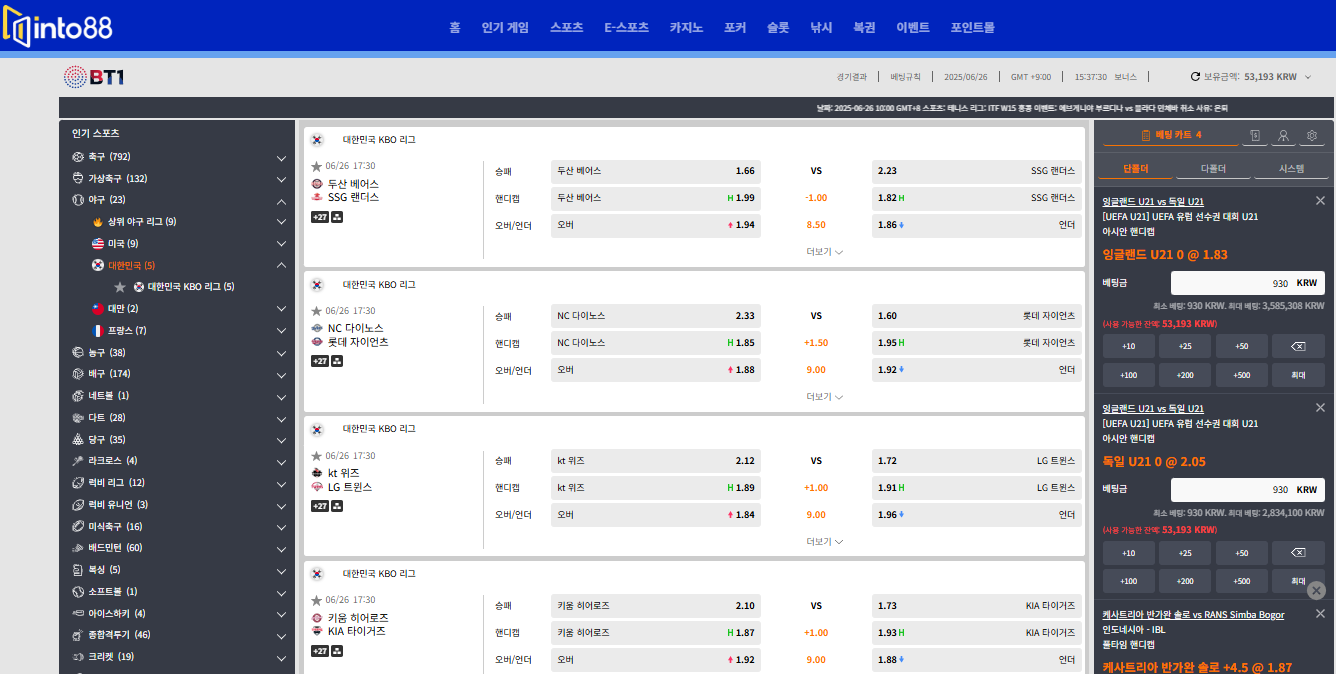The height and width of the screenshot is (674, 1336).
Task: Select 오버 1.88 for NC Dinos match
Action: tap(656, 370)
